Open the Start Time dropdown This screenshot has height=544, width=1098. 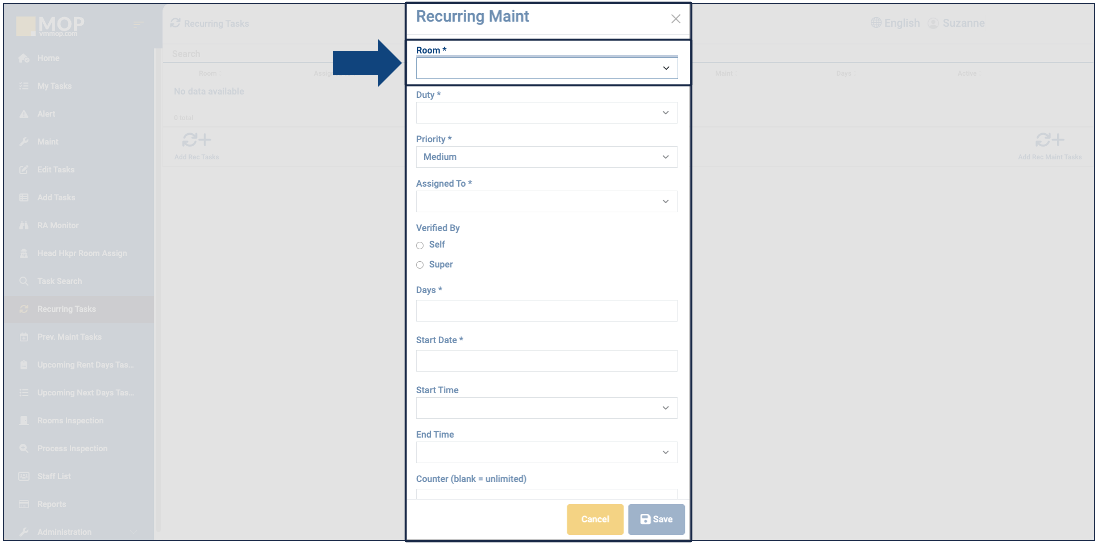[x=546, y=408]
